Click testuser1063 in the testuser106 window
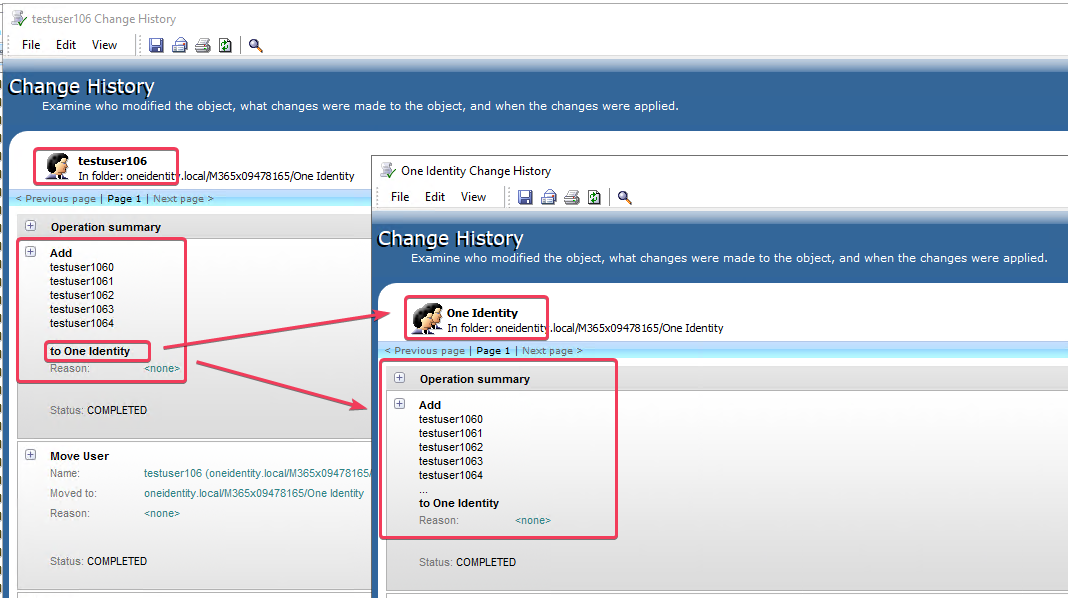 point(82,309)
